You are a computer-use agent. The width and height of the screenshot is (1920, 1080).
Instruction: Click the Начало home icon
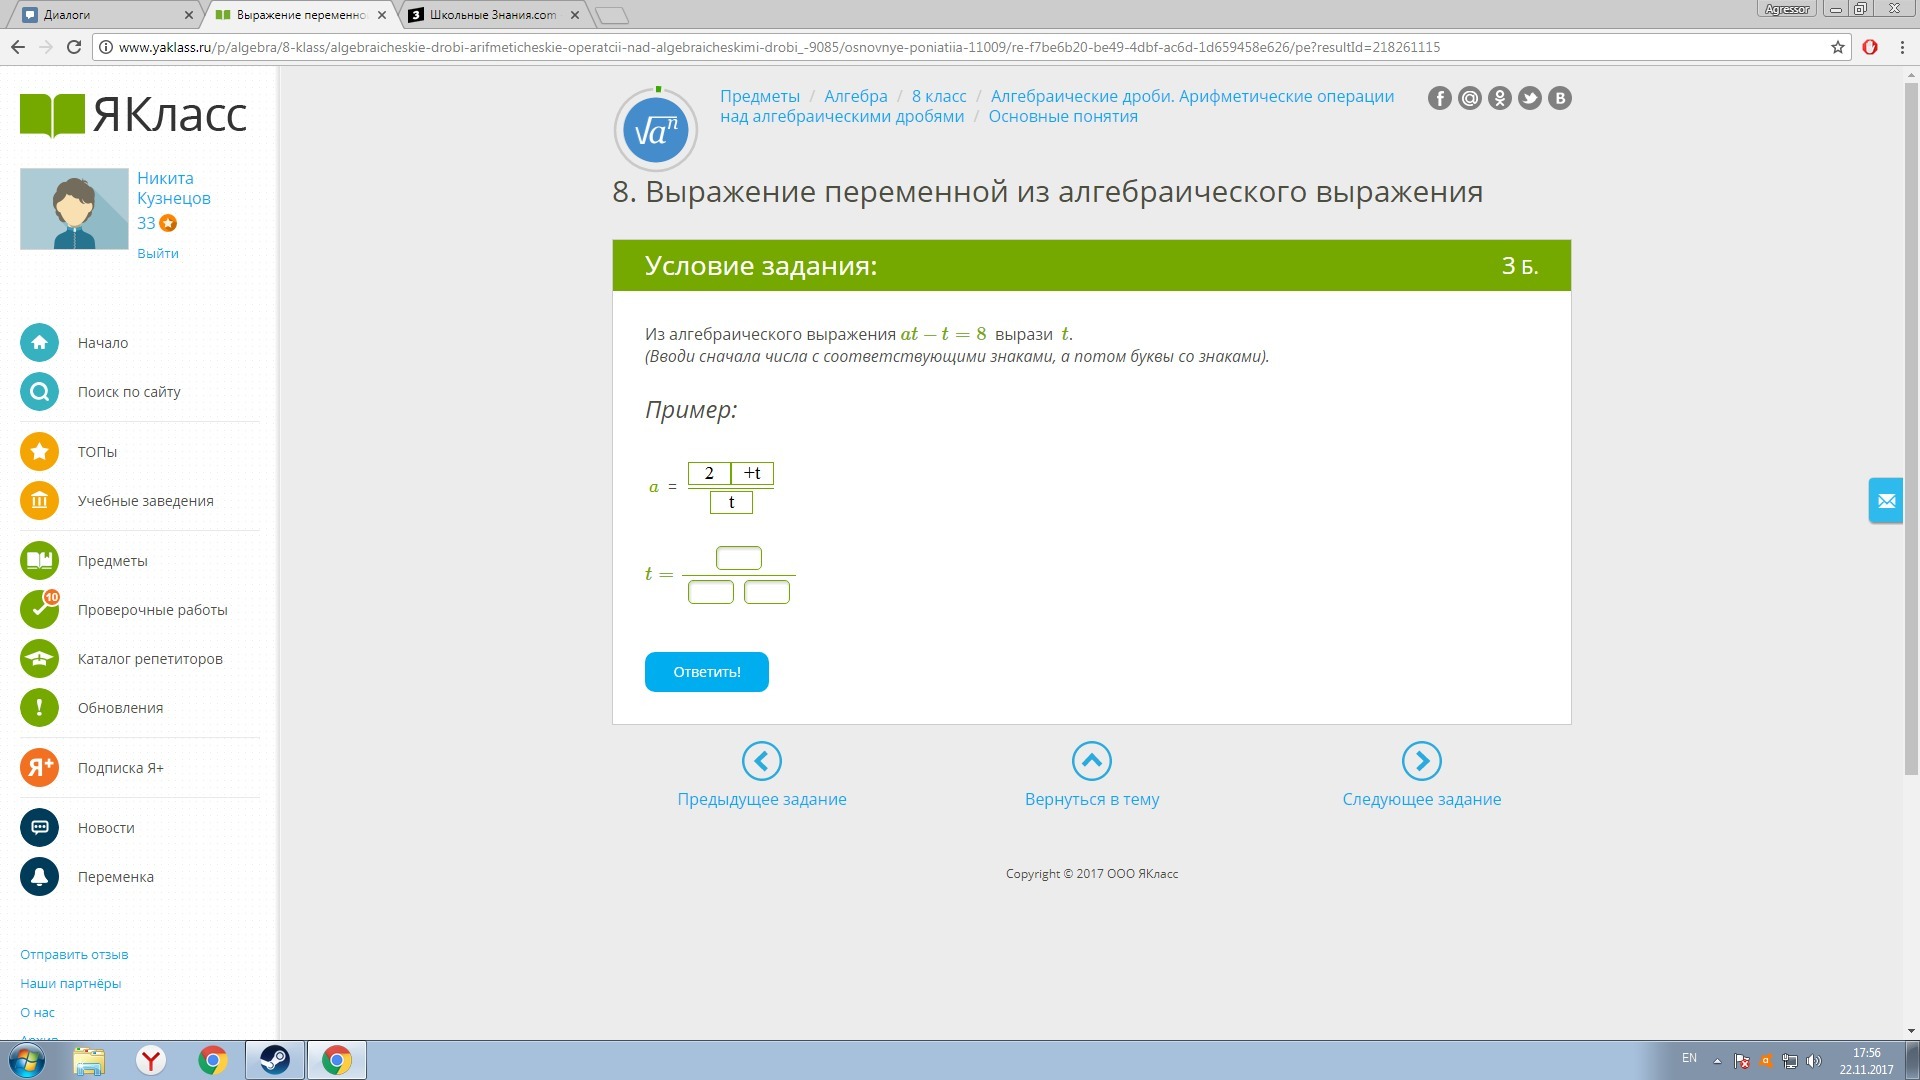pyautogui.click(x=39, y=343)
